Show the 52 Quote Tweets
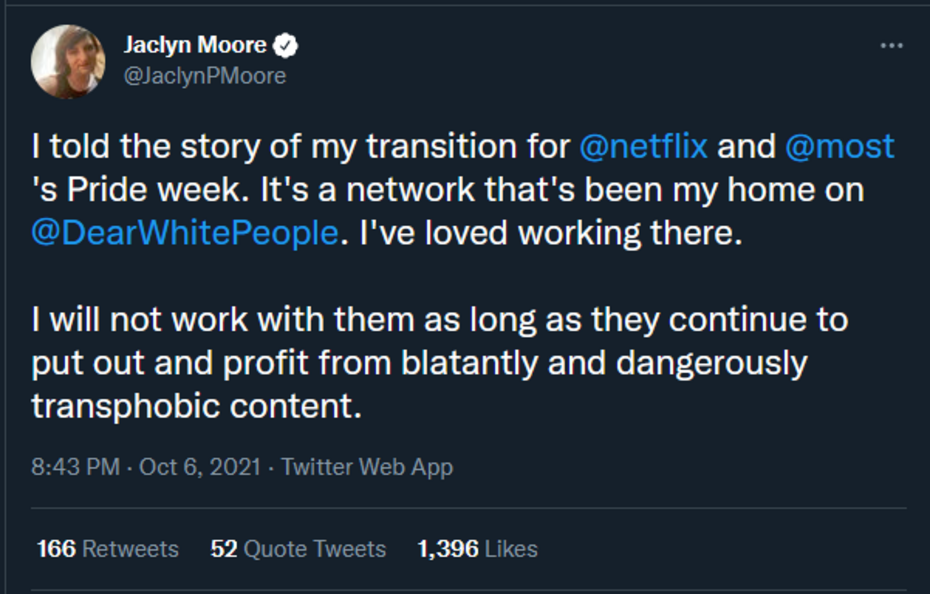This screenshot has width=930, height=594. (298, 549)
